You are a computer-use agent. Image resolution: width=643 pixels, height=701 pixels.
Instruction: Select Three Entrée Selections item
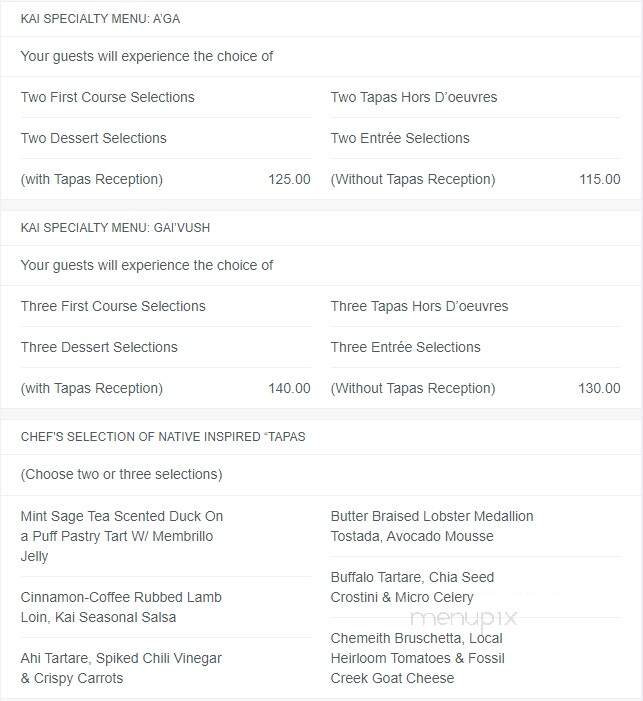405,347
